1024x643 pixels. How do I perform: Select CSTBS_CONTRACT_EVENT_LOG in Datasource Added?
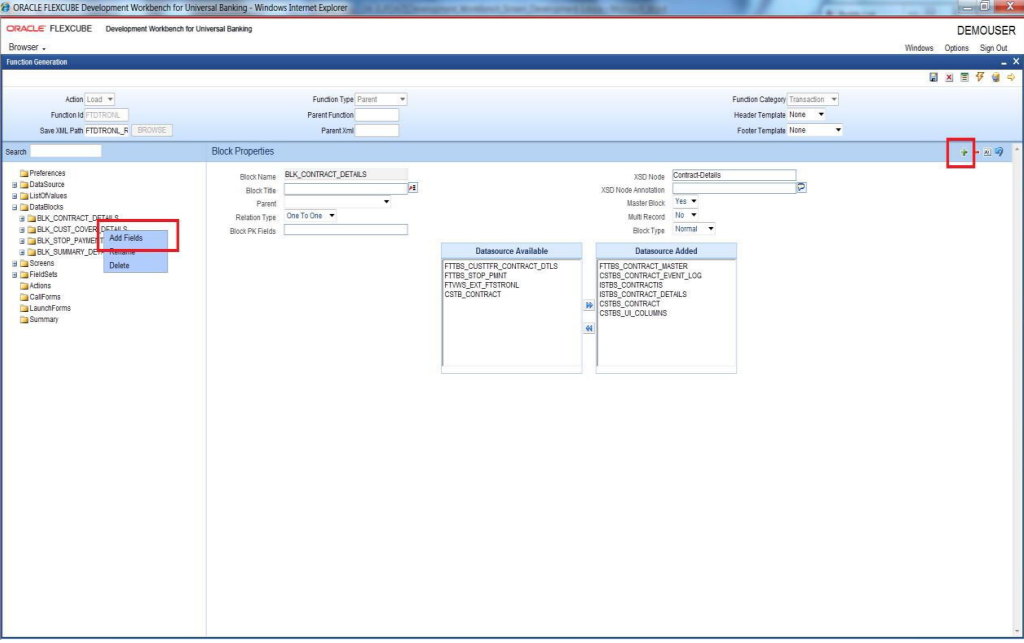click(650, 275)
